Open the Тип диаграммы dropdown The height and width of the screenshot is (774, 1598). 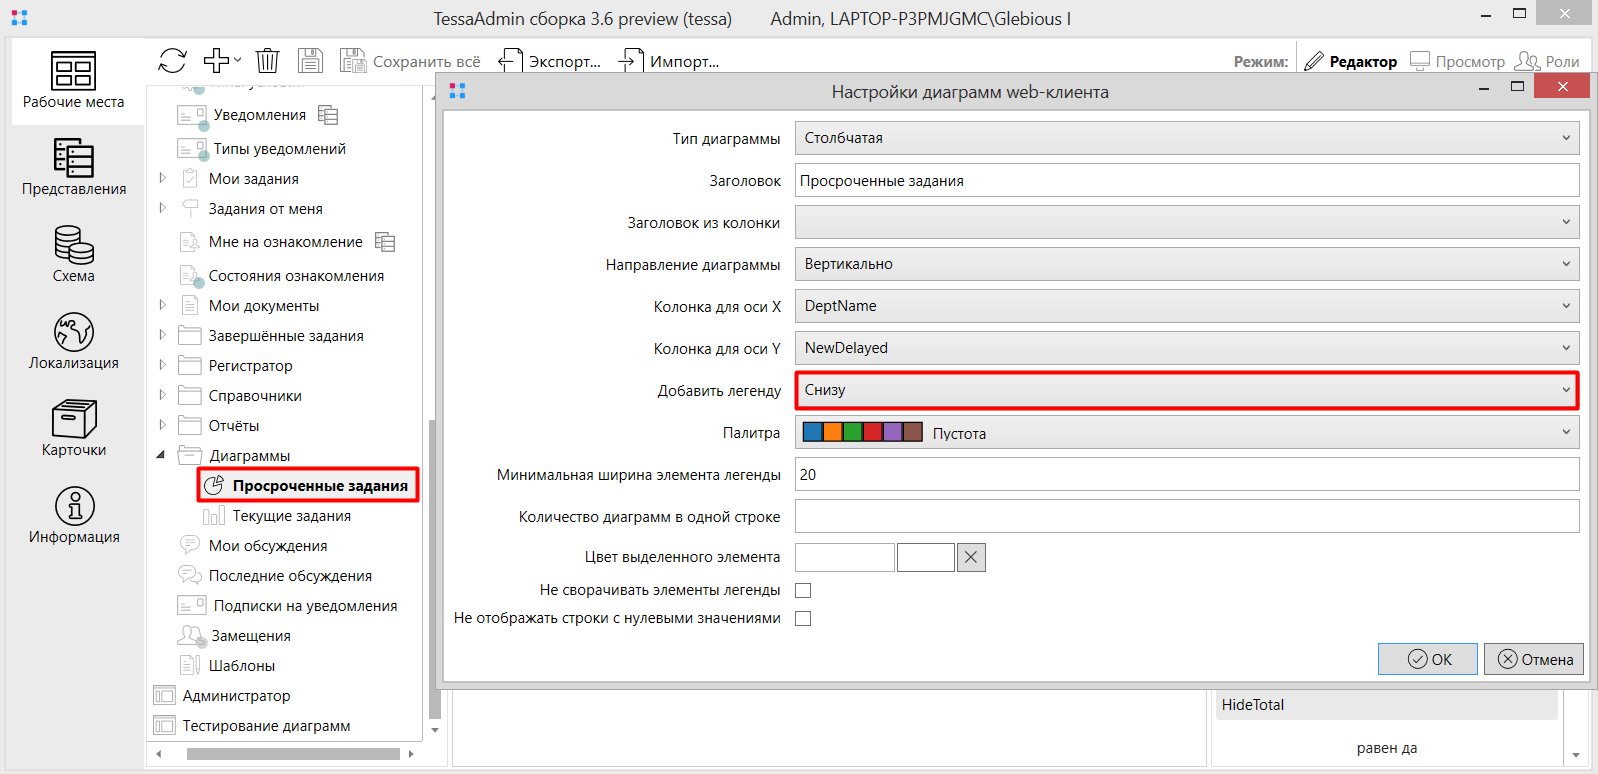(x=1186, y=138)
